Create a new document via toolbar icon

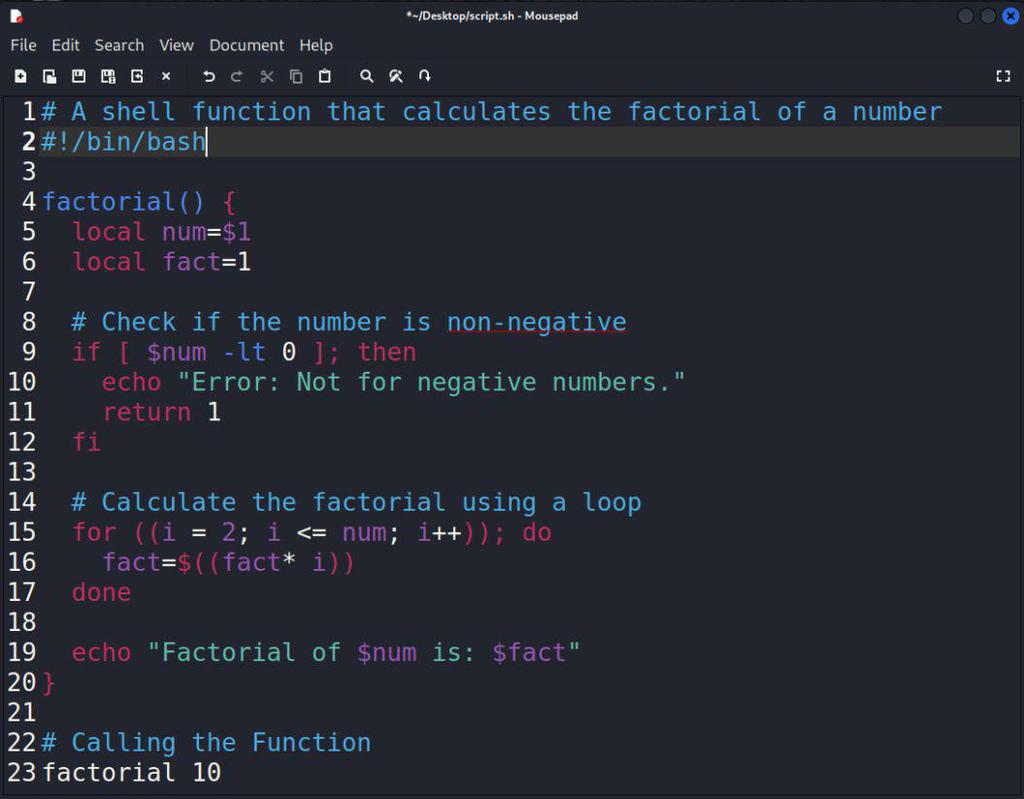[20, 76]
